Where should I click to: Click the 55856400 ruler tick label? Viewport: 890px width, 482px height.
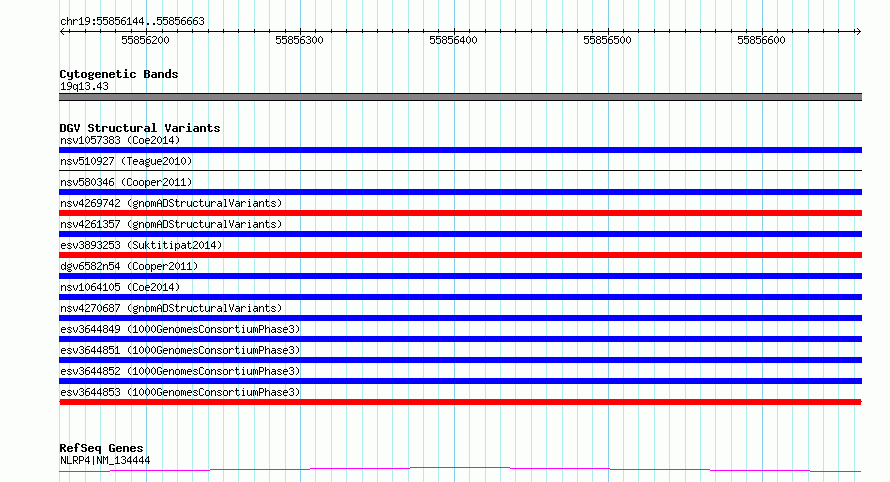(x=453, y=40)
